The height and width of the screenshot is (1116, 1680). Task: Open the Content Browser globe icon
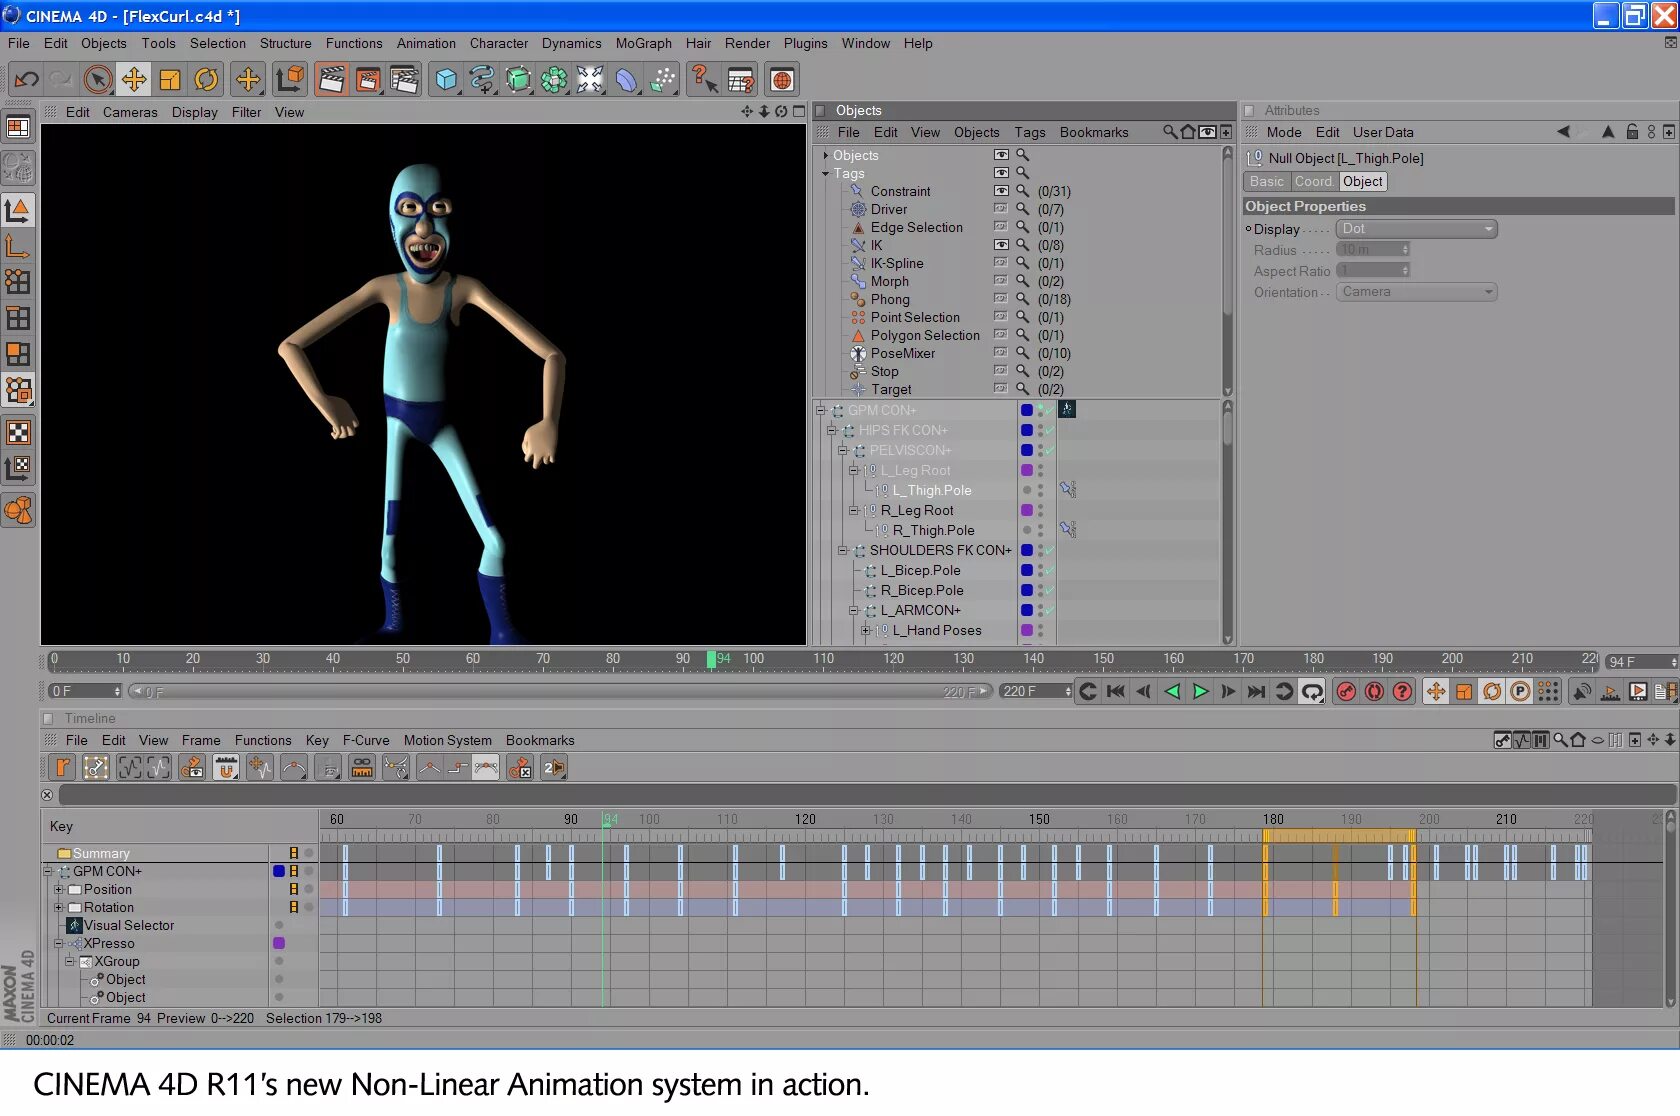tap(782, 79)
